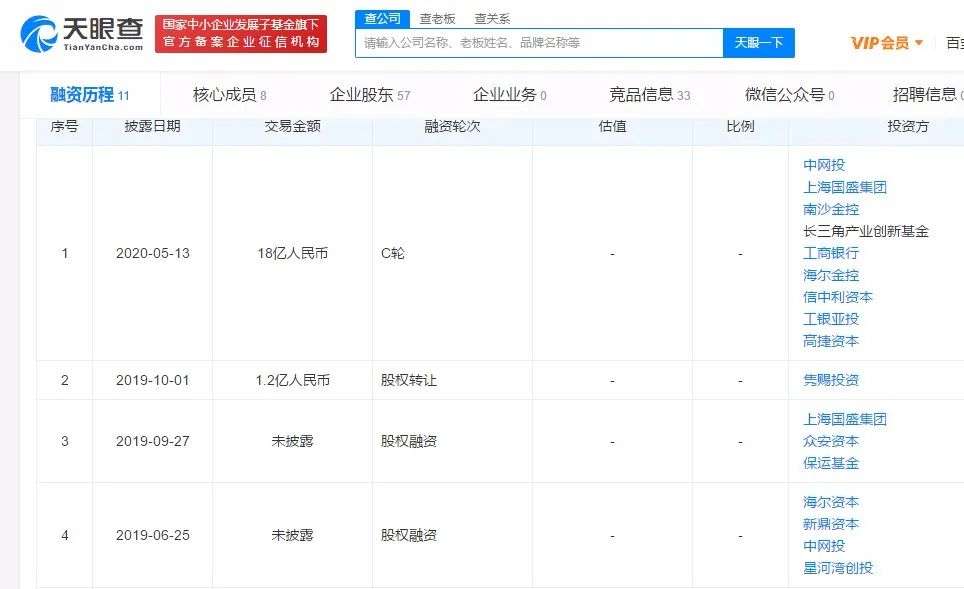
Task: Open the 南沙金控 investor link
Action: [831, 210]
